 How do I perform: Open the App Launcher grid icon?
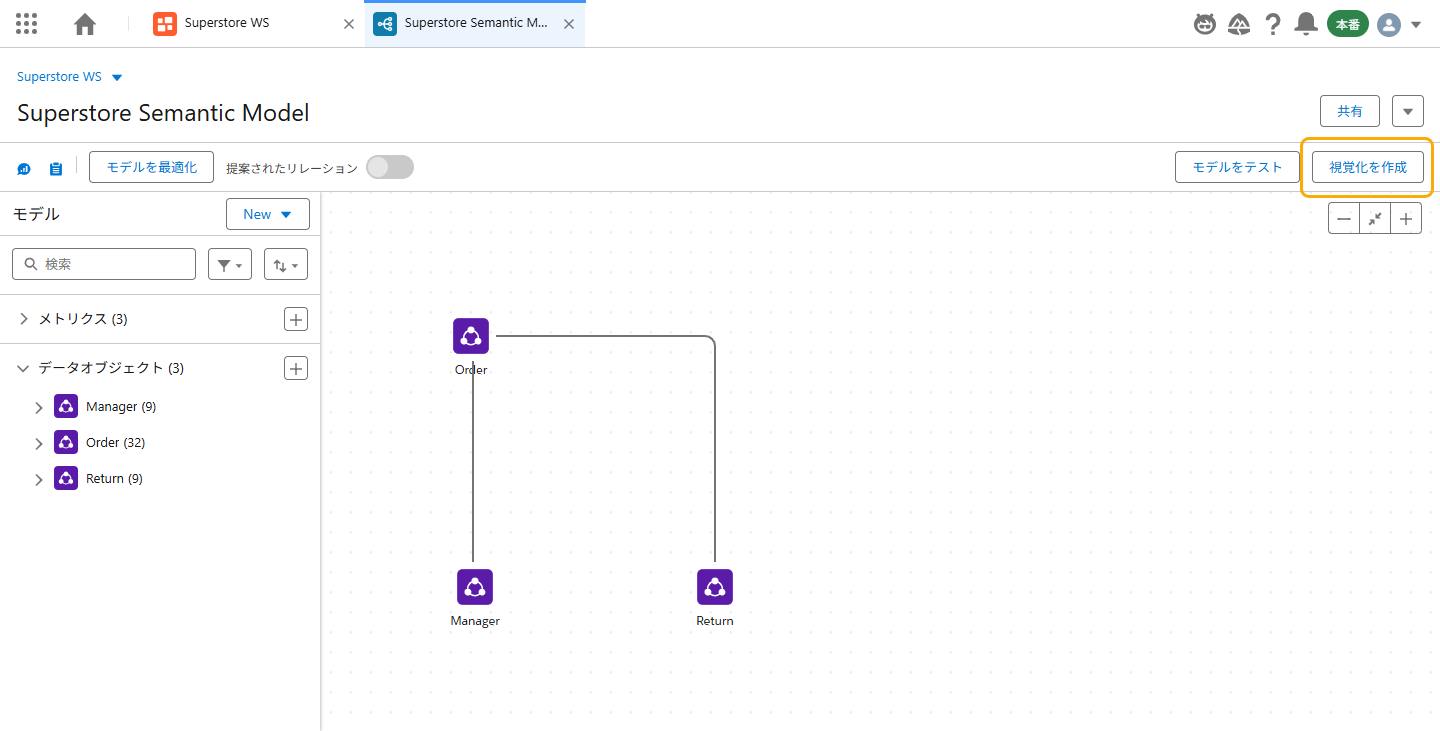(x=27, y=23)
